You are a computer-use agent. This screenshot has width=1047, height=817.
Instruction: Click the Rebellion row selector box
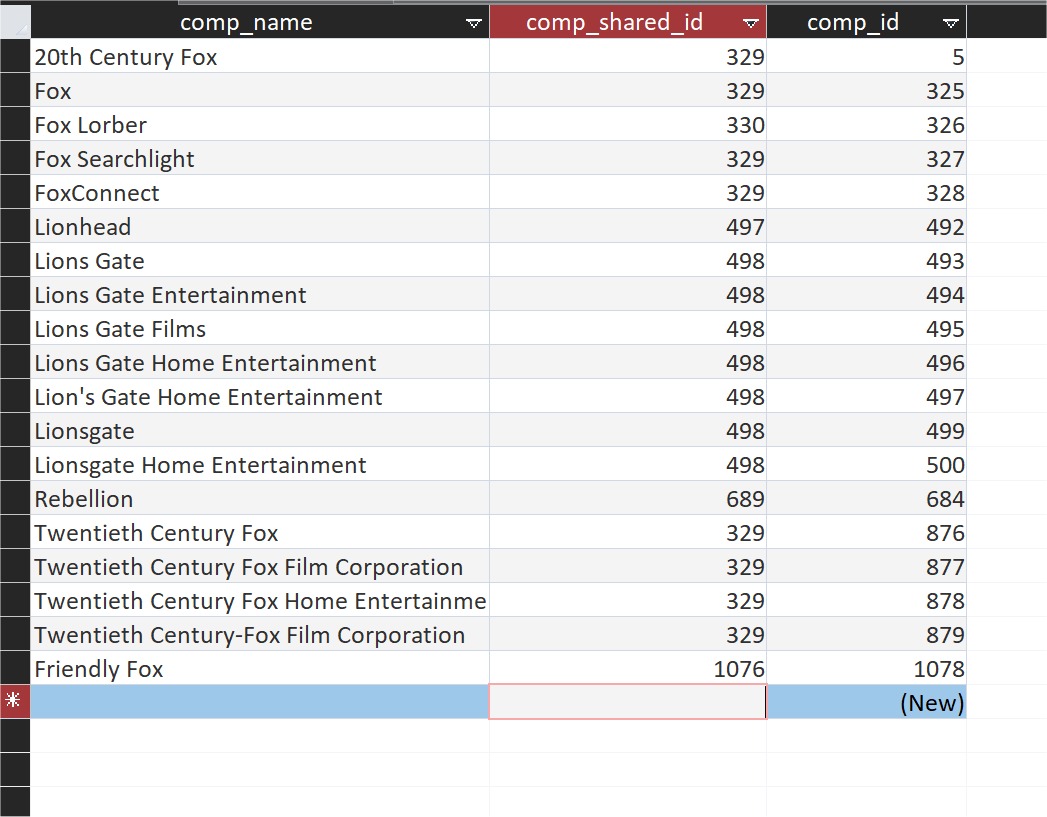(14, 499)
